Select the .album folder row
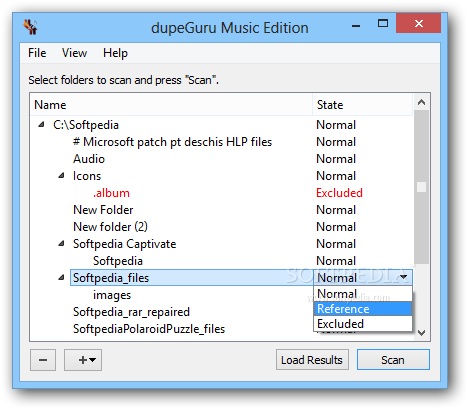Screen dimensions: 468x409 (x=111, y=193)
